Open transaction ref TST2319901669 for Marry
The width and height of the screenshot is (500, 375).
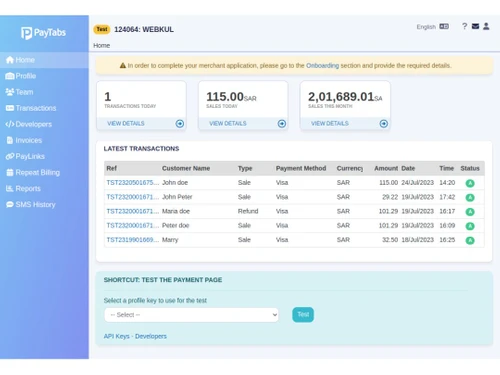(133, 240)
